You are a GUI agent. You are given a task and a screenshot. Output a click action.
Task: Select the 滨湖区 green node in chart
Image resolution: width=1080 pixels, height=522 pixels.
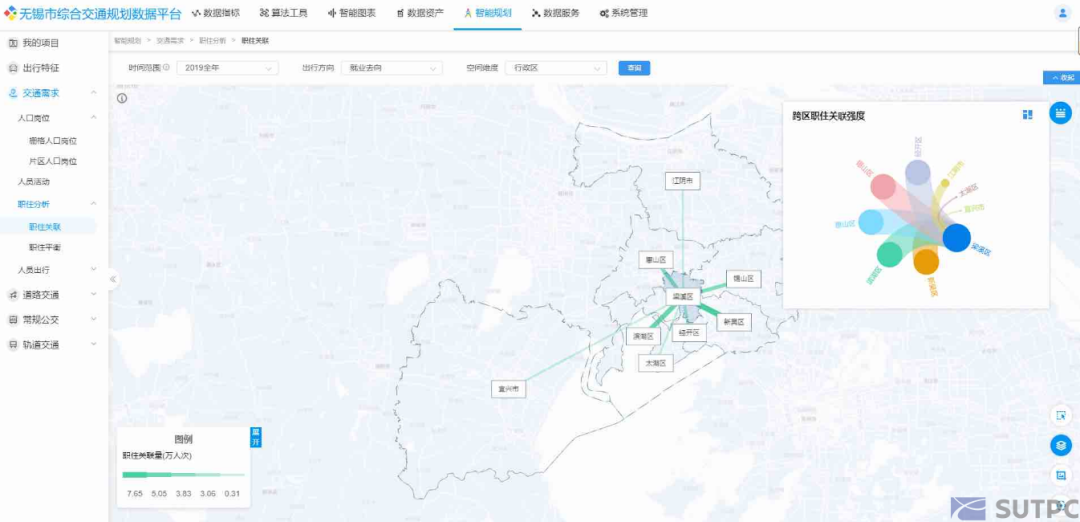(x=889, y=254)
